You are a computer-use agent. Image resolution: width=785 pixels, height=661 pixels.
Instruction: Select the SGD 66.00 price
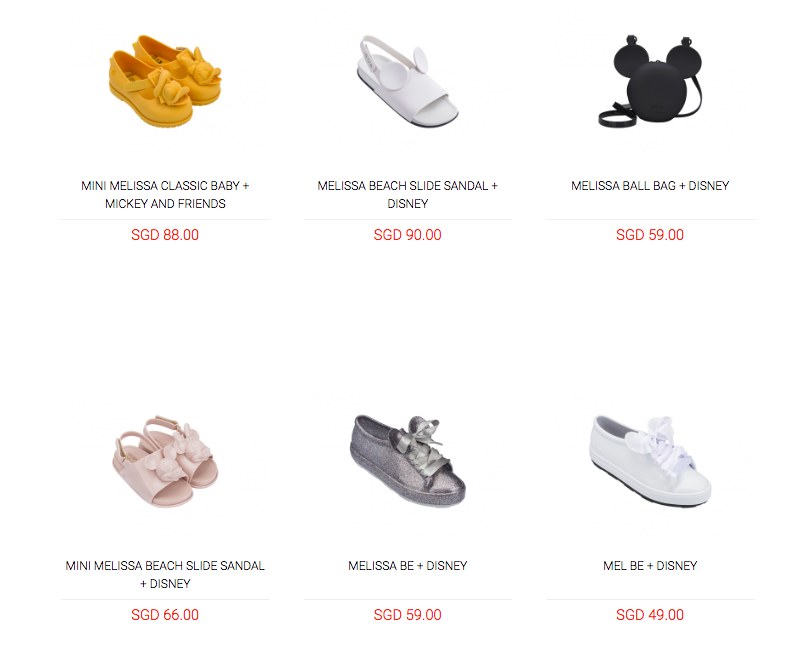point(165,615)
